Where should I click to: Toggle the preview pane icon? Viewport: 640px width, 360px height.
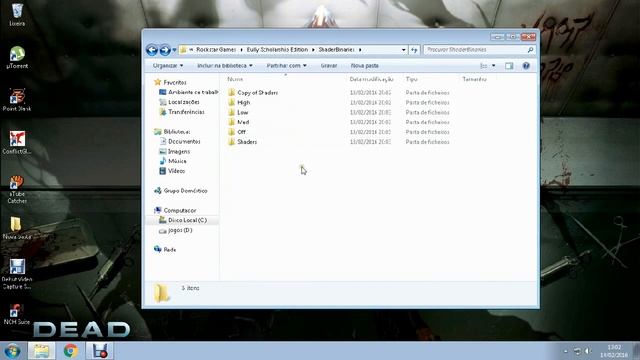click(509, 66)
